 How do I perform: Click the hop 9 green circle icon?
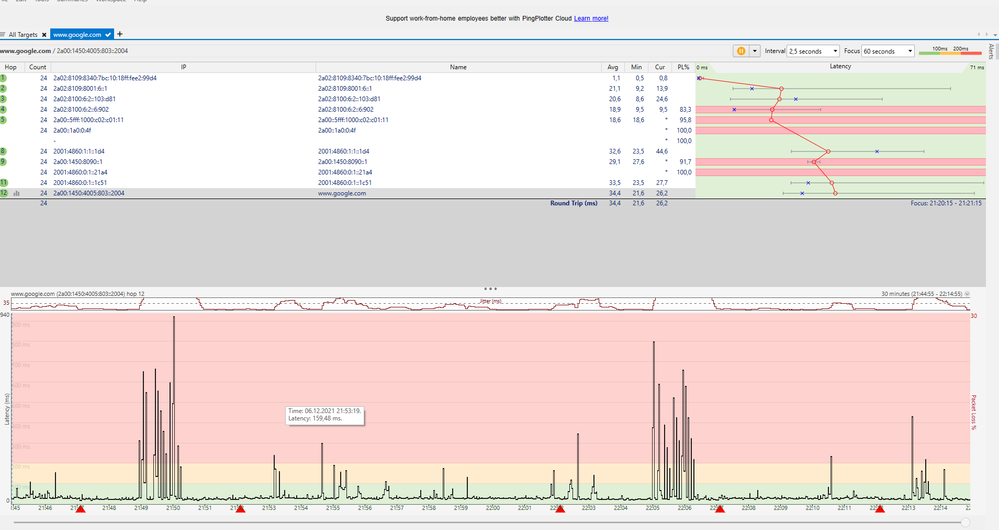[4, 161]
